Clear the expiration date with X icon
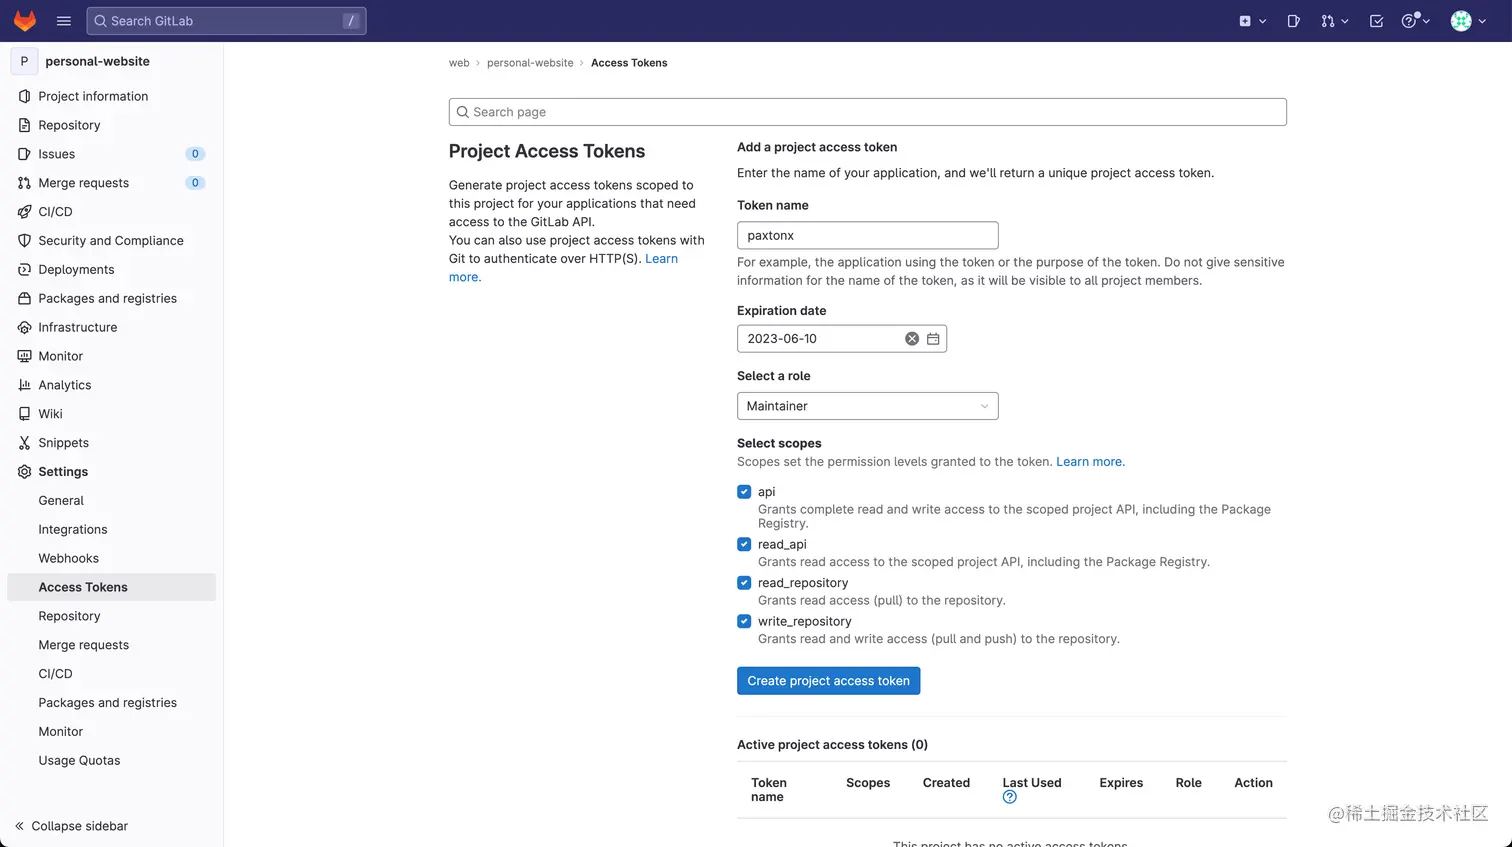Screen dimensions: 1512x847 click(912, 339)
